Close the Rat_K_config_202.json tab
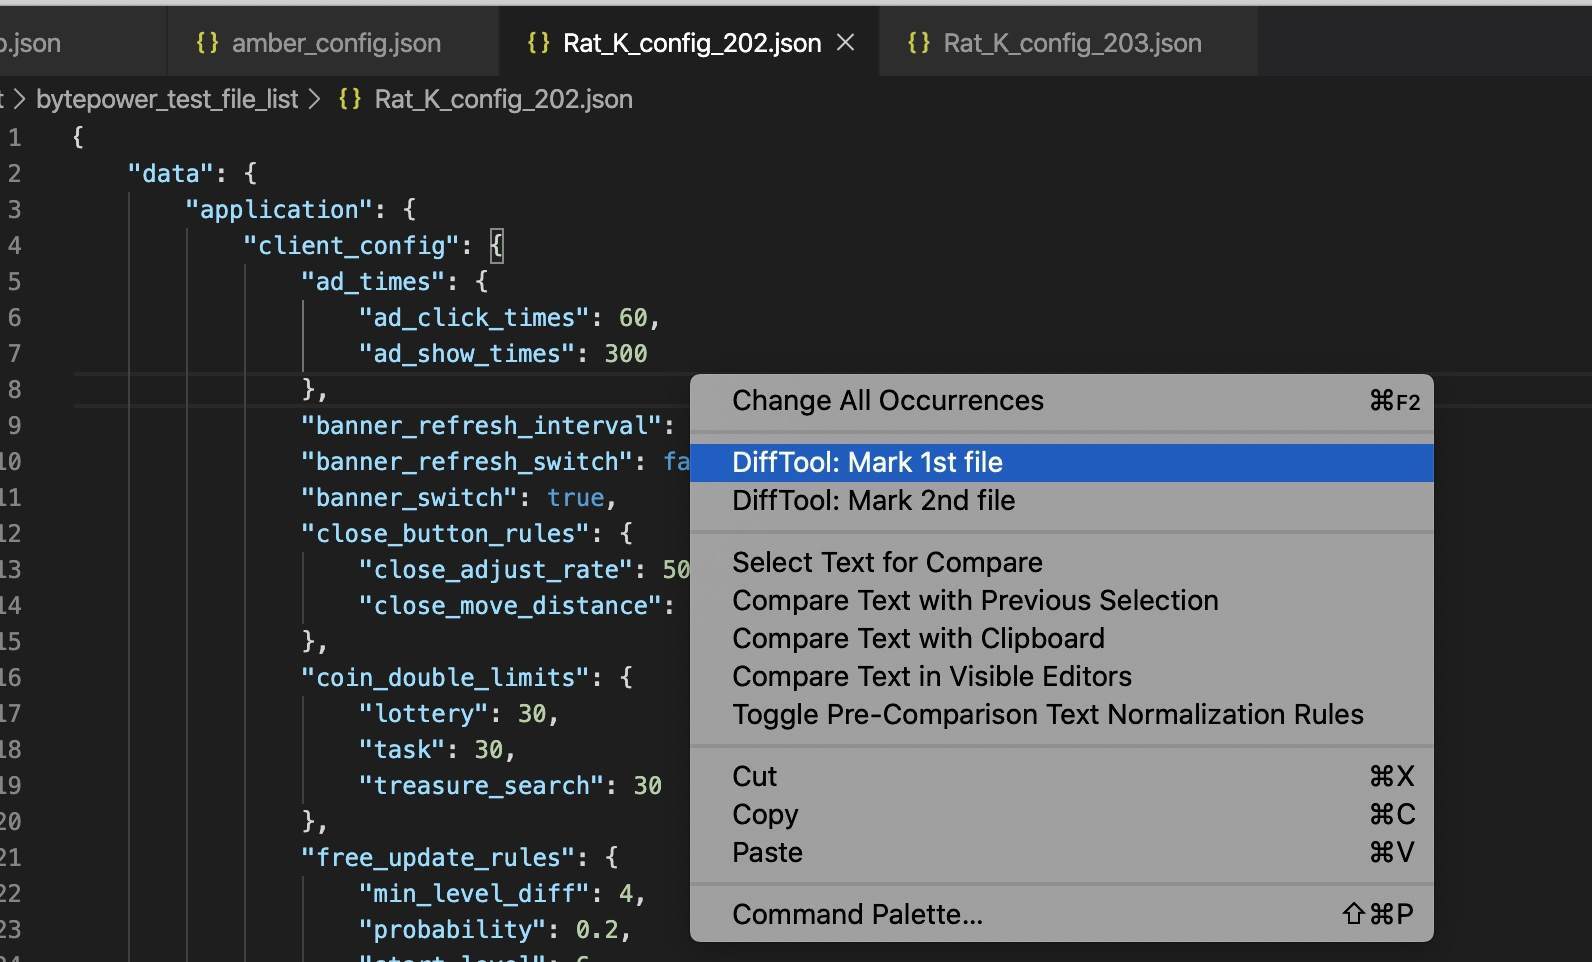1592x962 pixels. coord(846,42)
